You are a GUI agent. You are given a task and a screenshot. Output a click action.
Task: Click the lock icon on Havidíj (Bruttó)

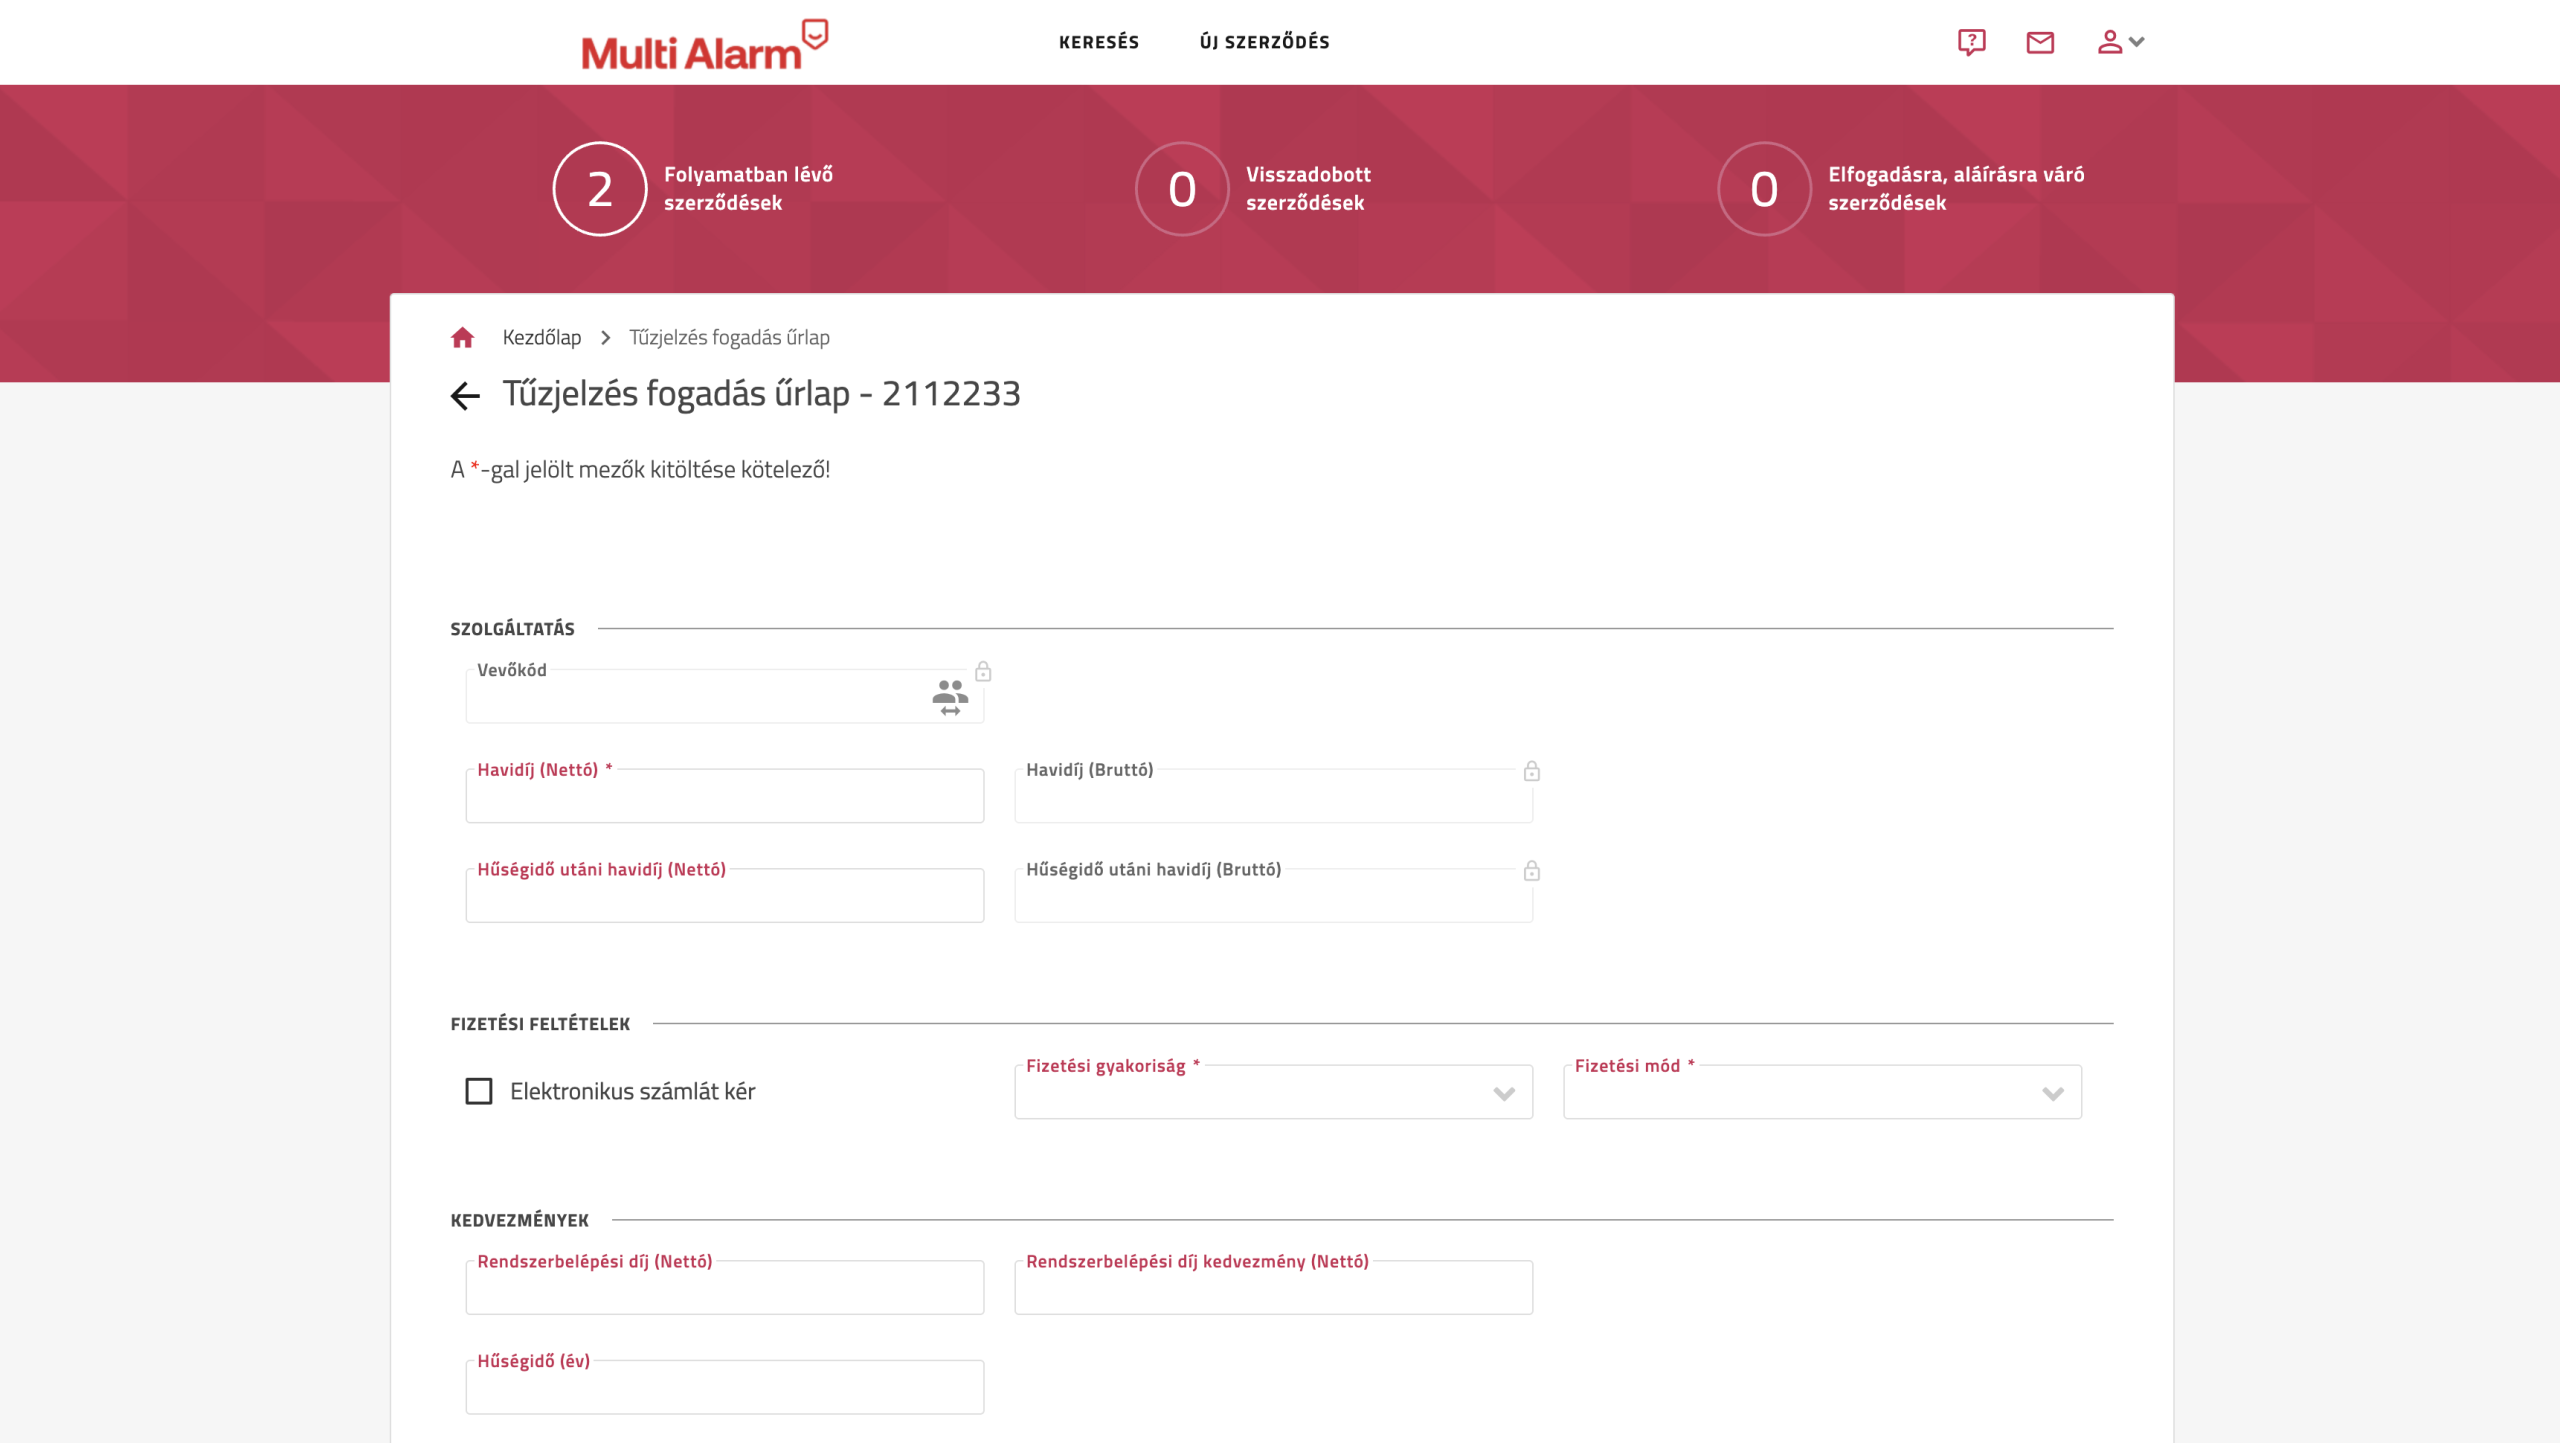1531,771
